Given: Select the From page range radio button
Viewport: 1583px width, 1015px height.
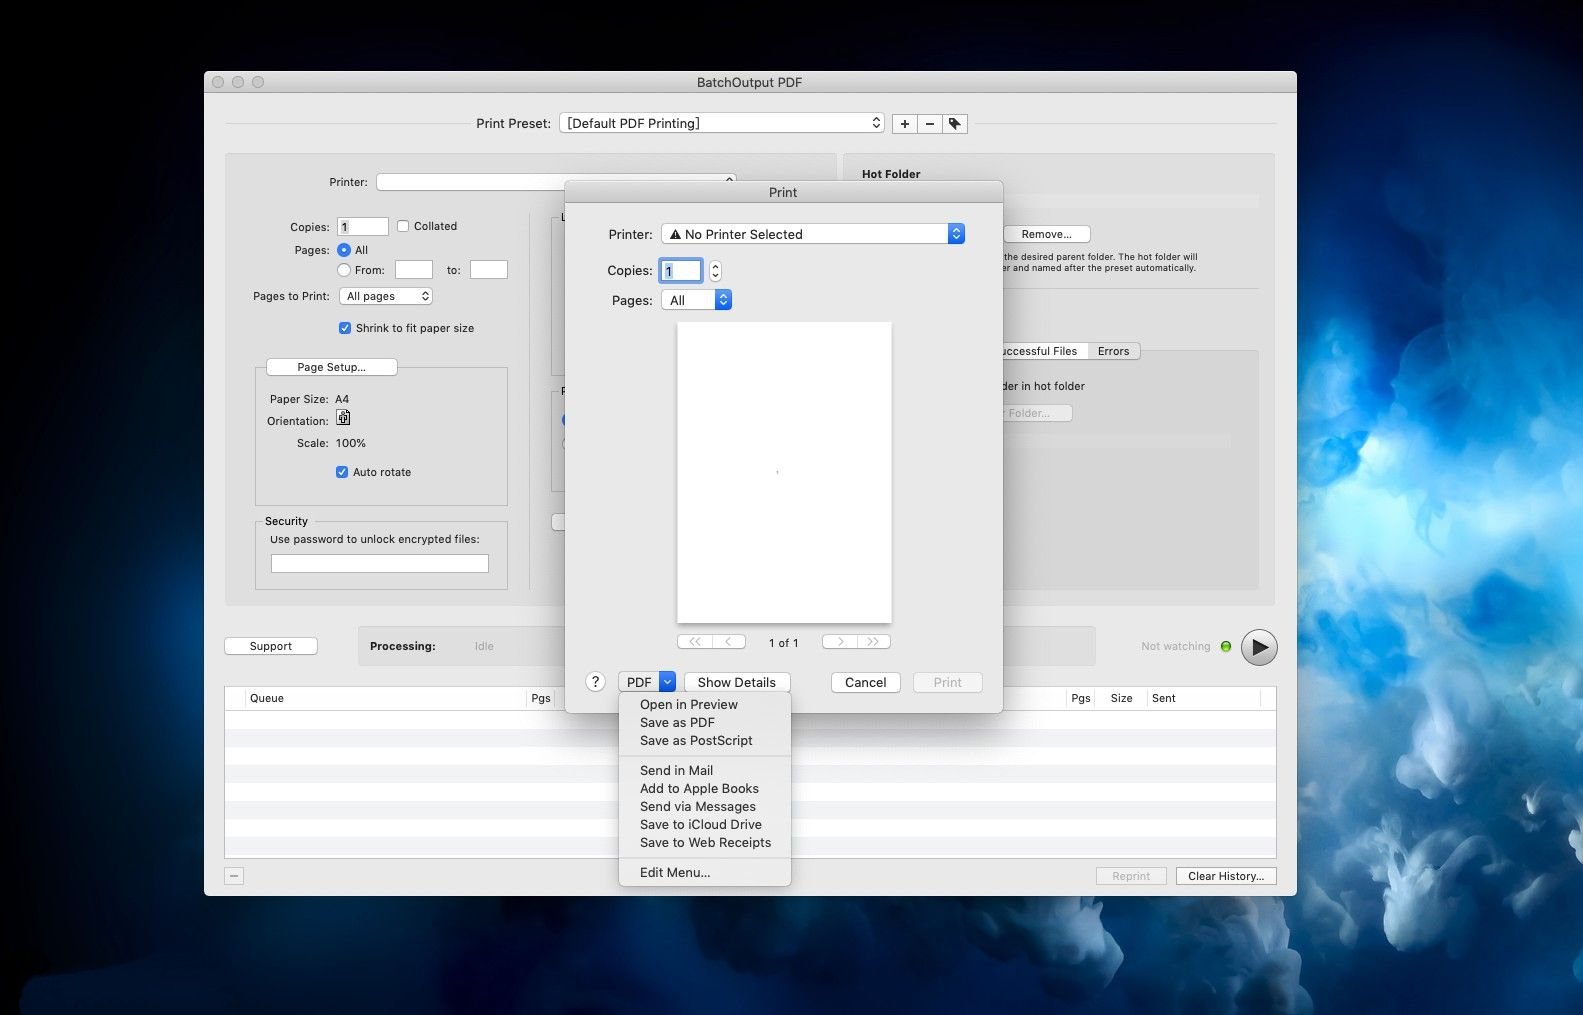Looking at the screenshot, I should [x=344, y=270].
